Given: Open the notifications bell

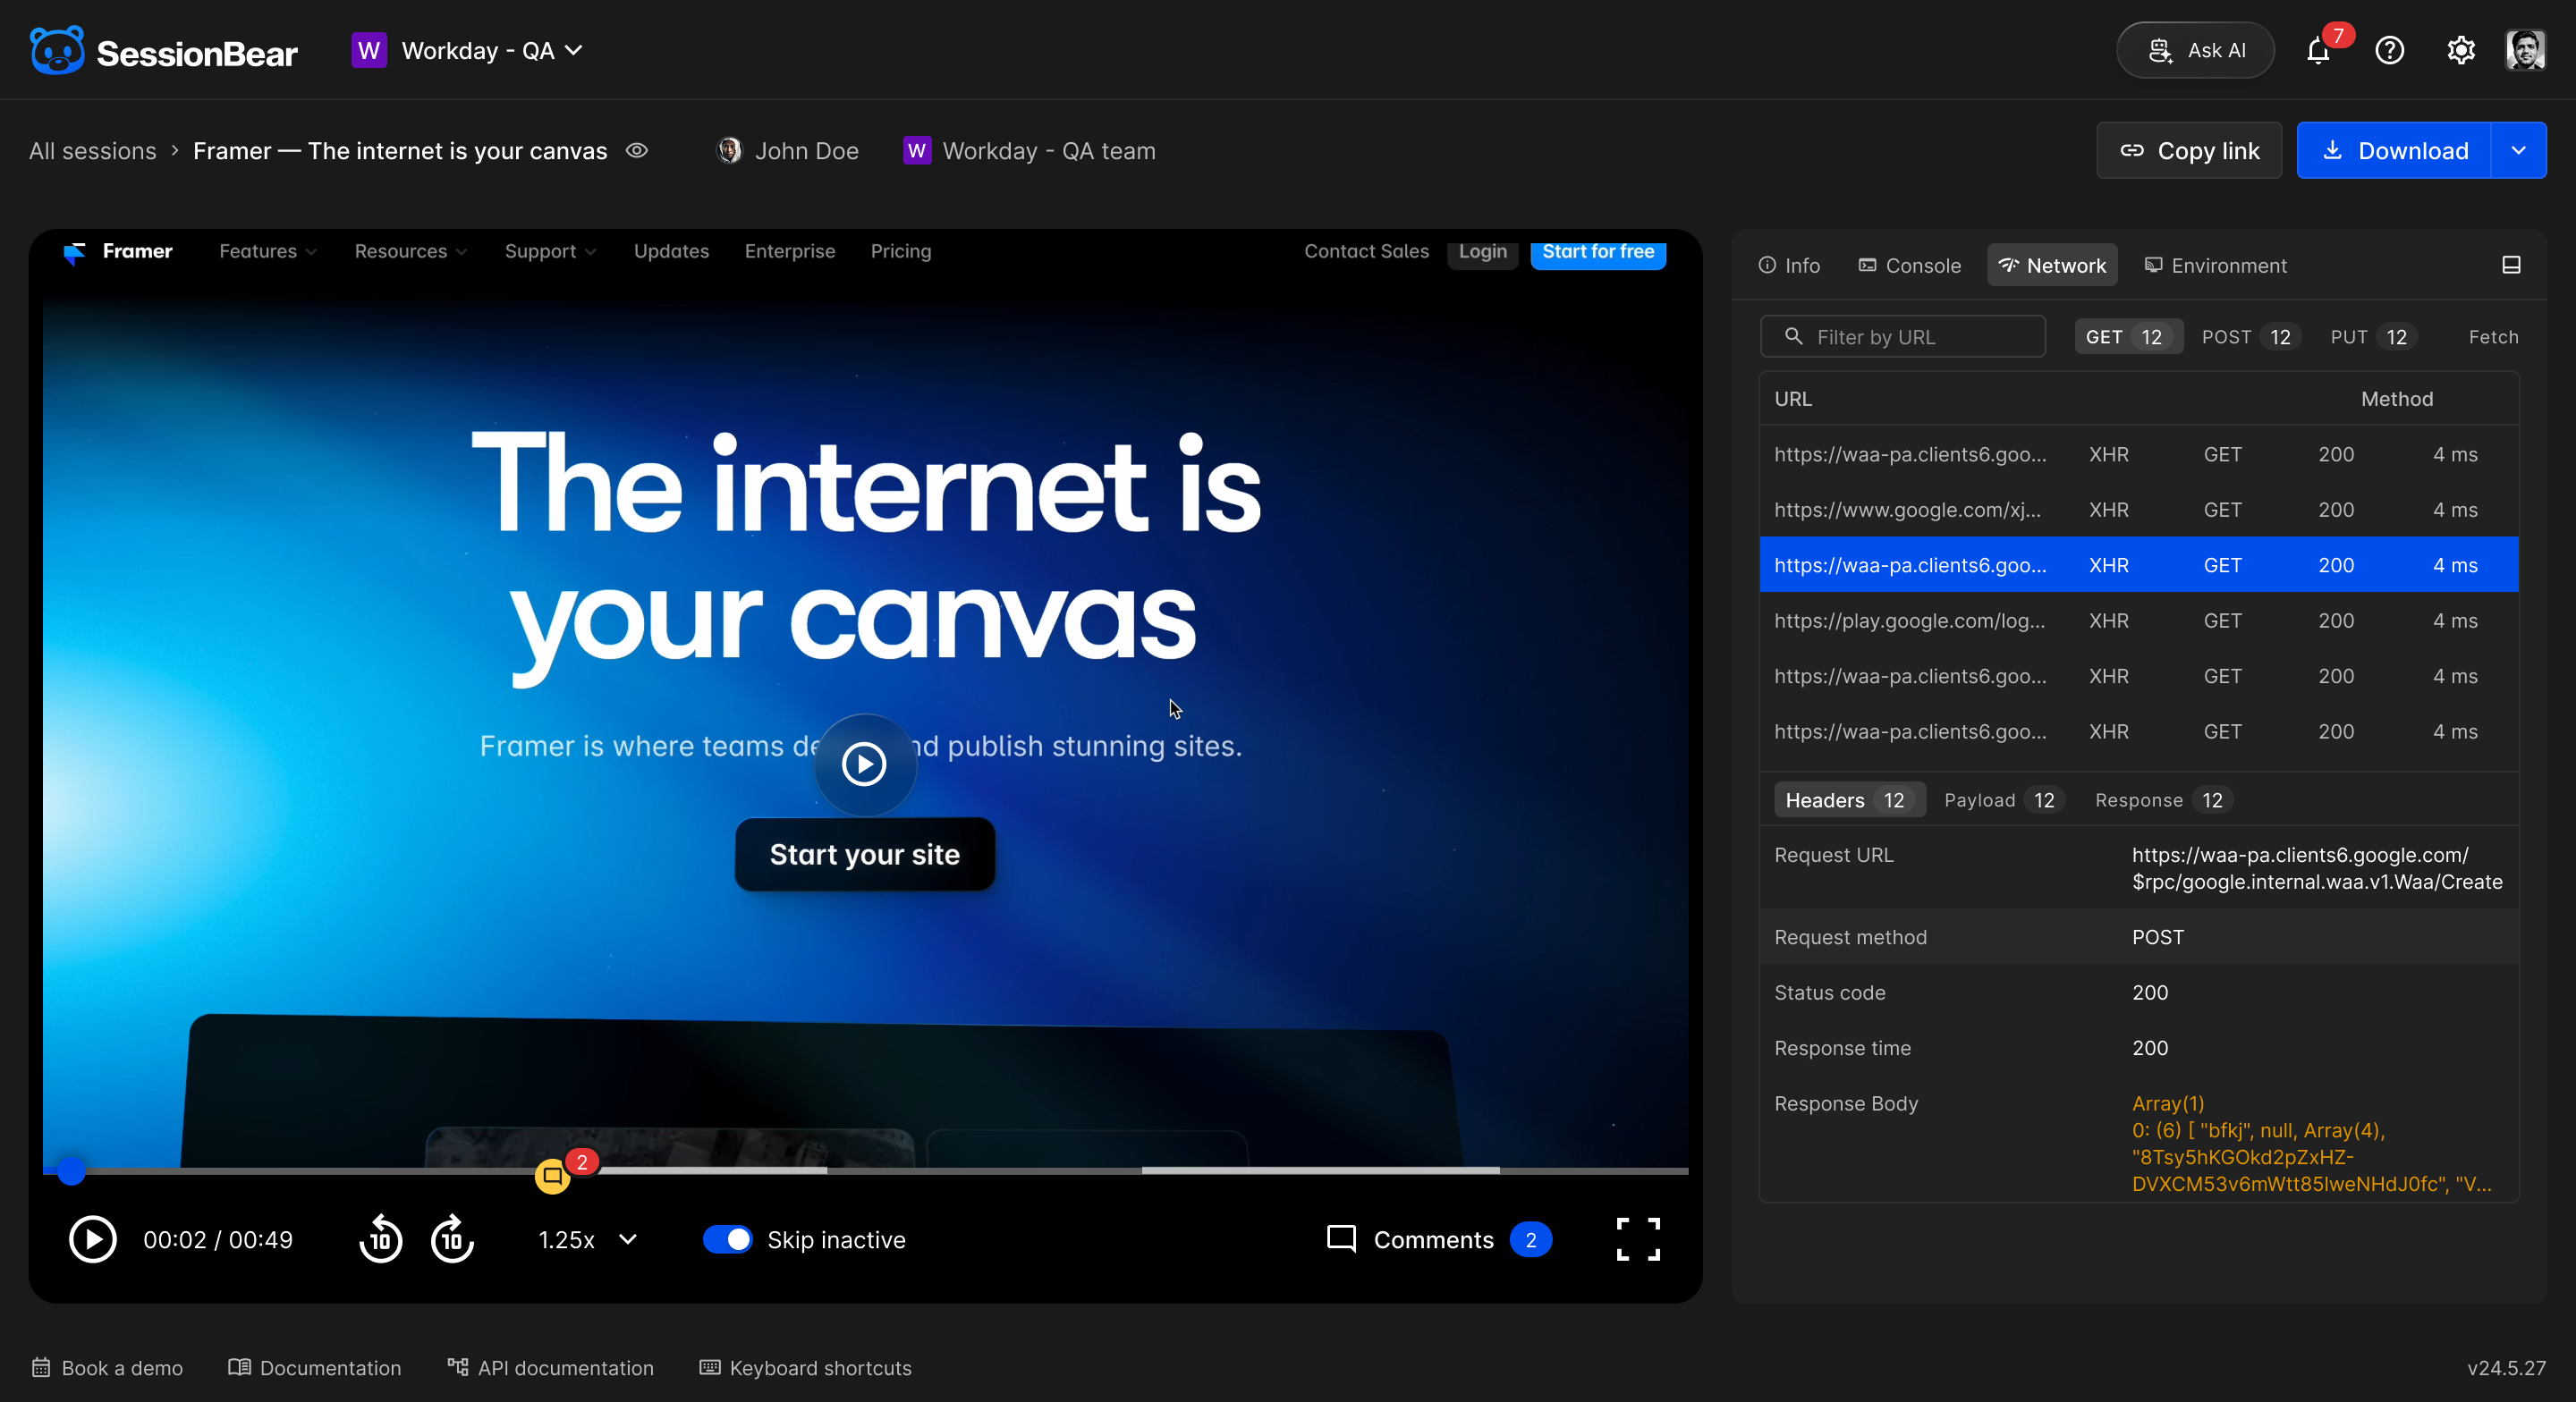Looking at the screenshot, I should click(2318, 51).
